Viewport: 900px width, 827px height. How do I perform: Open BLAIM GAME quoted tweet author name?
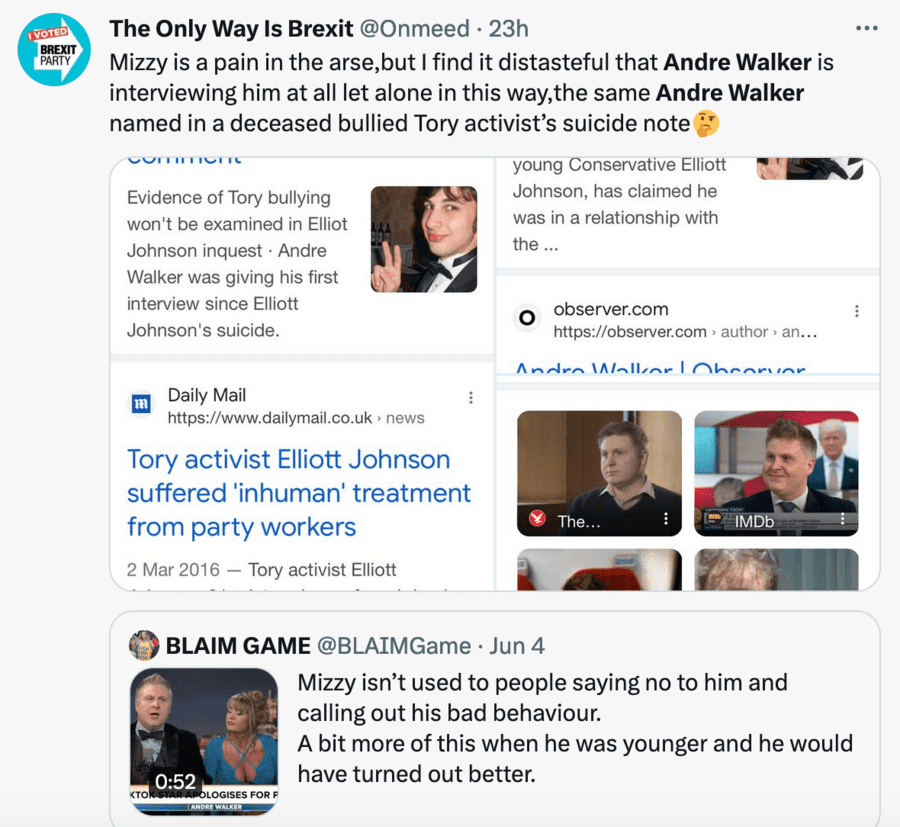238,646
